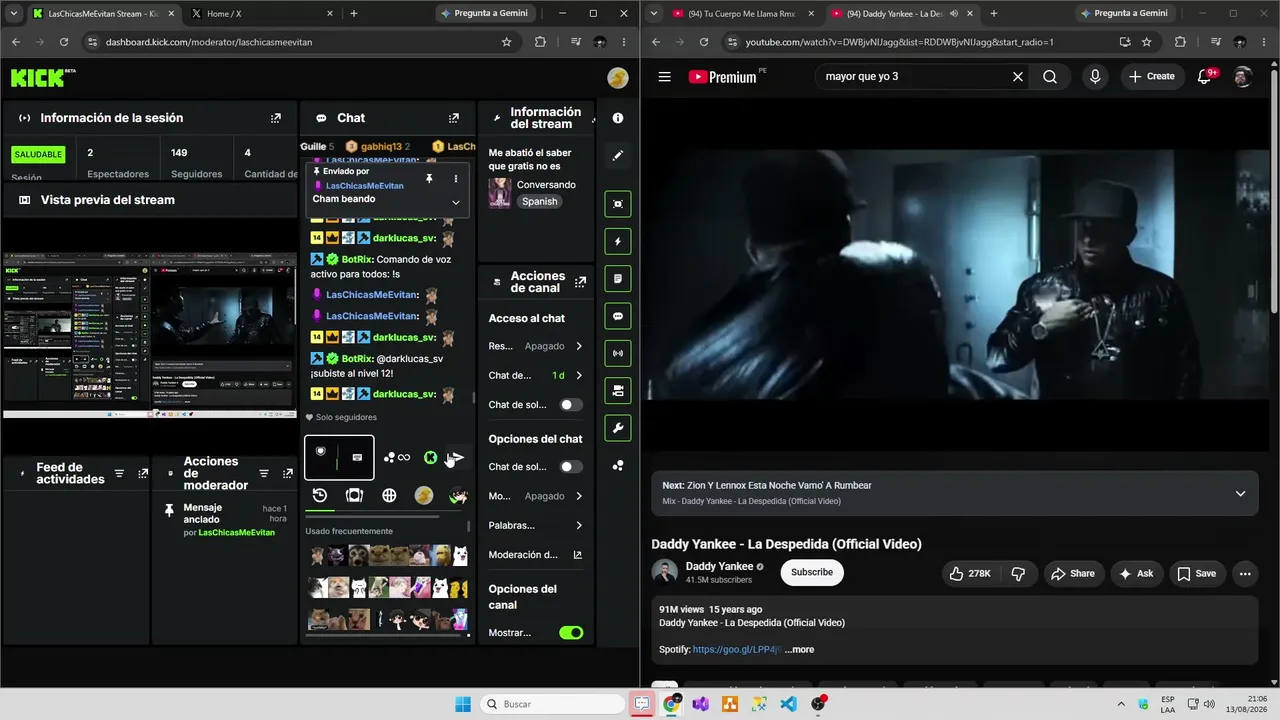Dislike the Daddy Yankee video
This screenshot has height=720, width=1280.
point(1018,573)
